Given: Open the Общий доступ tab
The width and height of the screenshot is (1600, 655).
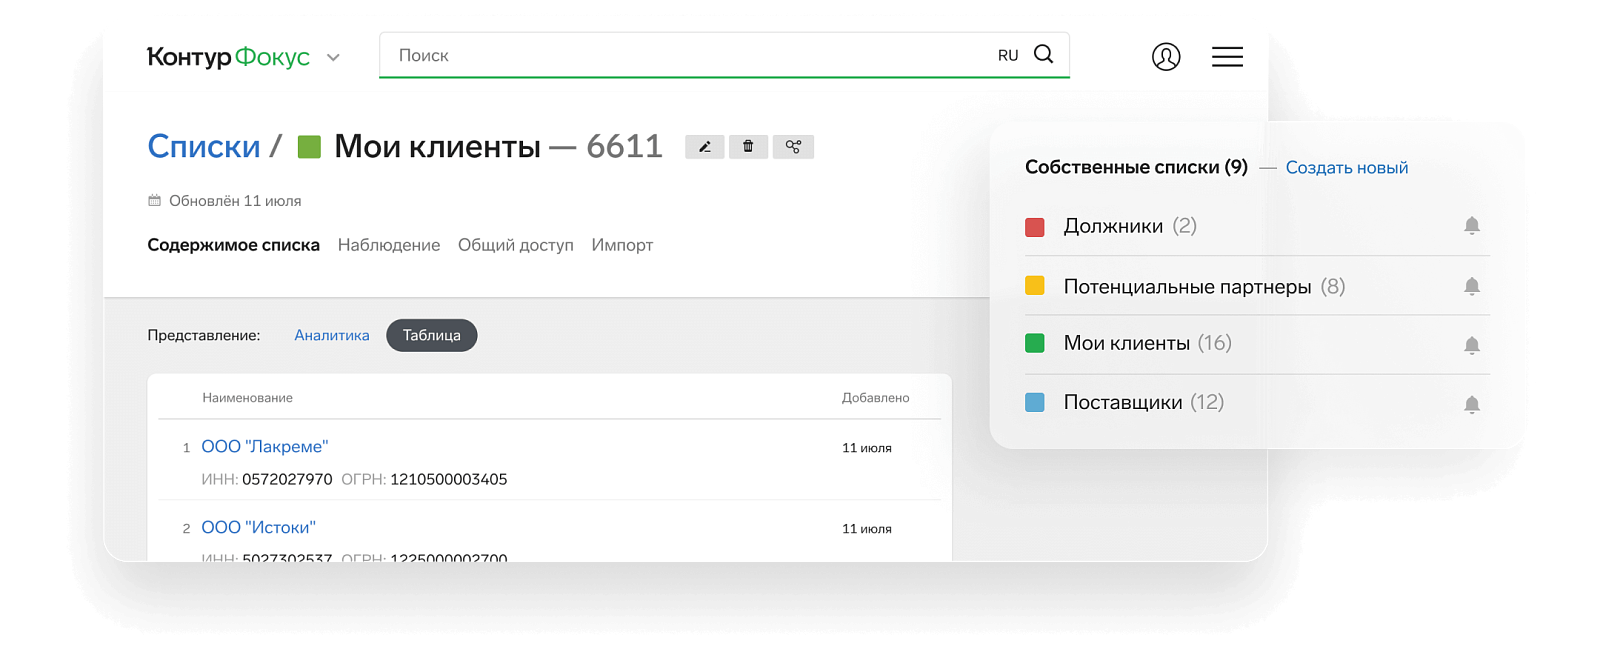Looking at the screenshot, I should pyautogui.click(x=516, y=245).
